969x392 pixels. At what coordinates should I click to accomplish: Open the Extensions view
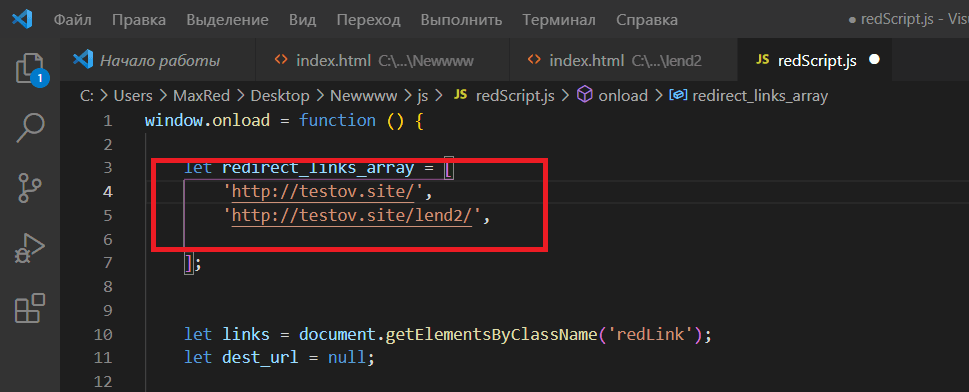click(x=30, y=308)
